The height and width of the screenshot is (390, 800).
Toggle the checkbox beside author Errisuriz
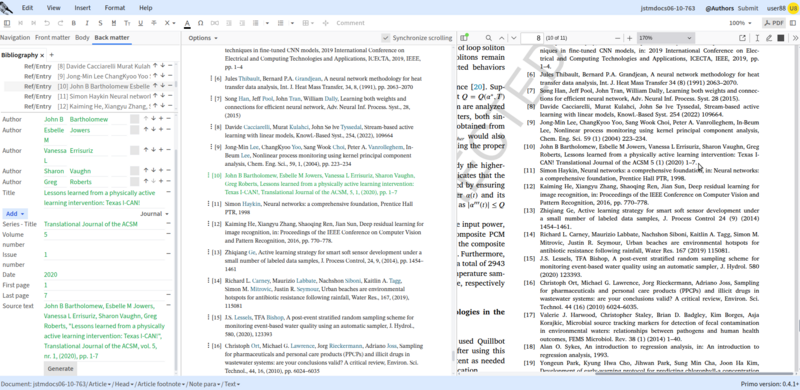[x=134, y=150]
